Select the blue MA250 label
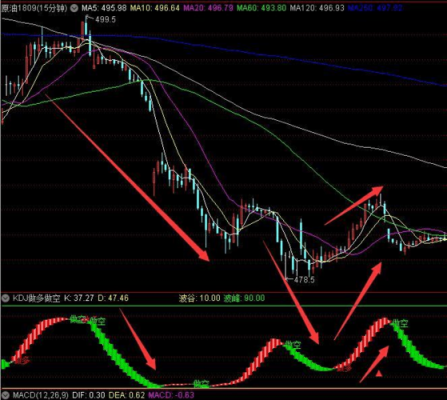This screenshot has height=400, width=447. pos(375,7)
